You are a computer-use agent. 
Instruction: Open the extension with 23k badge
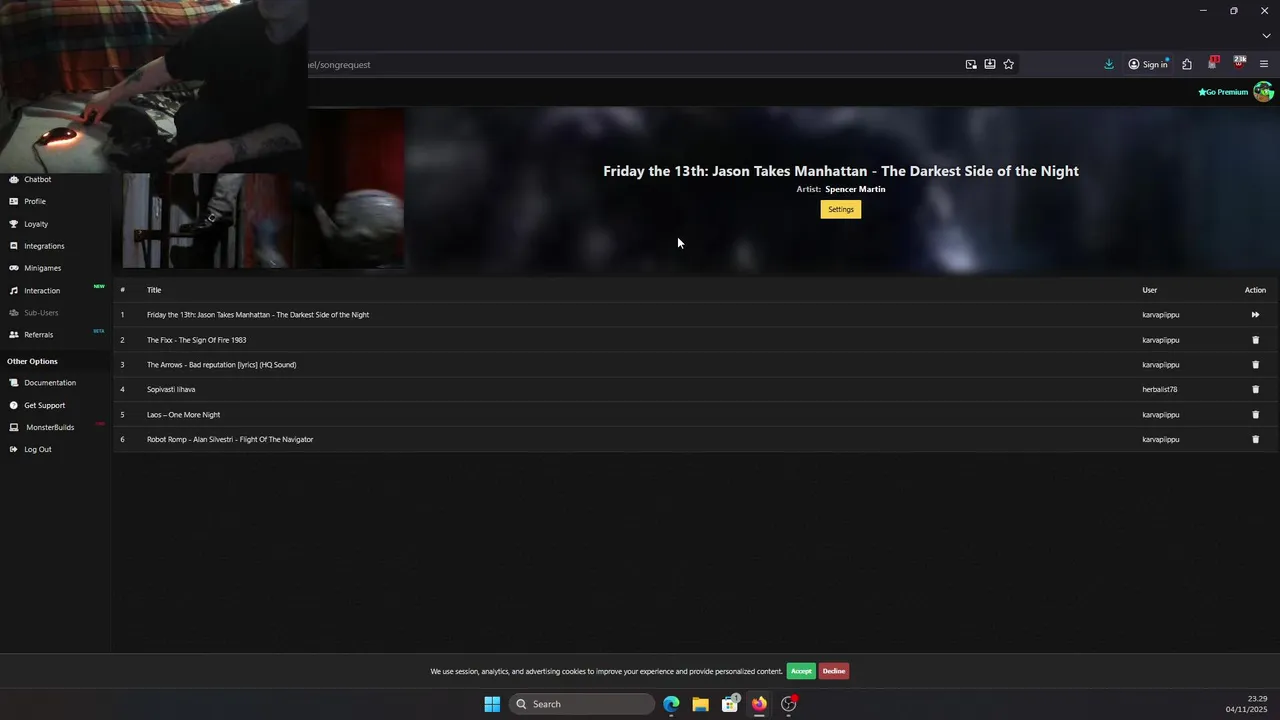click(x=1239, y=63)
